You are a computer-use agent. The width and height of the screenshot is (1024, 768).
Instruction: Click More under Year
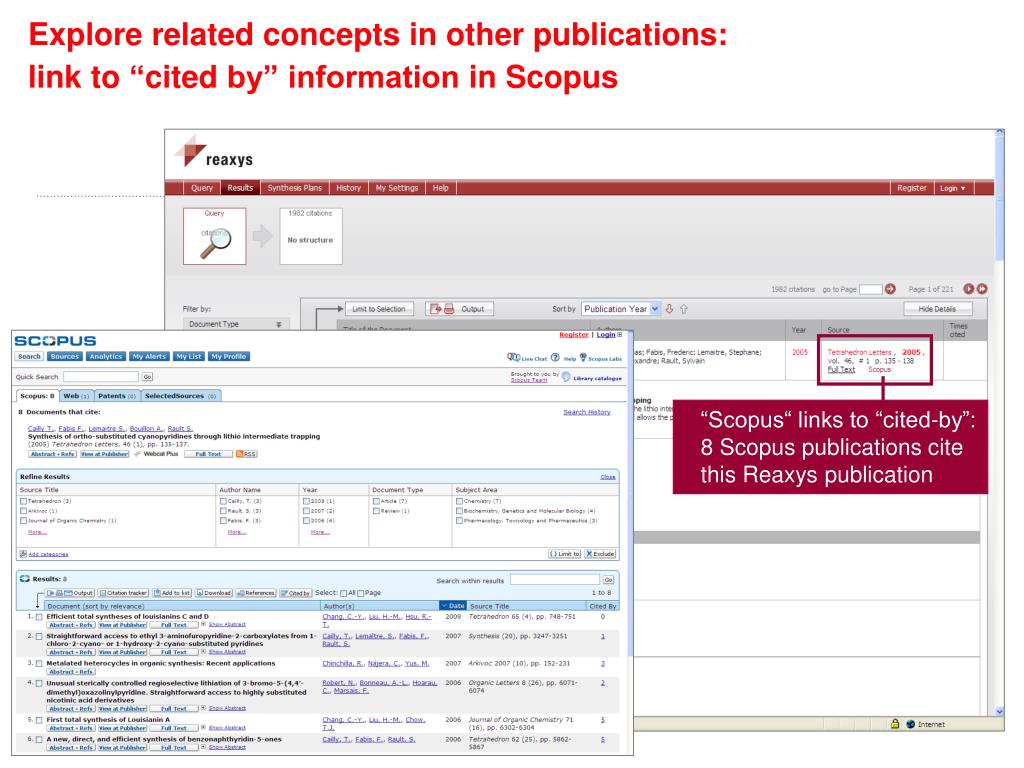tap(319, 532)
